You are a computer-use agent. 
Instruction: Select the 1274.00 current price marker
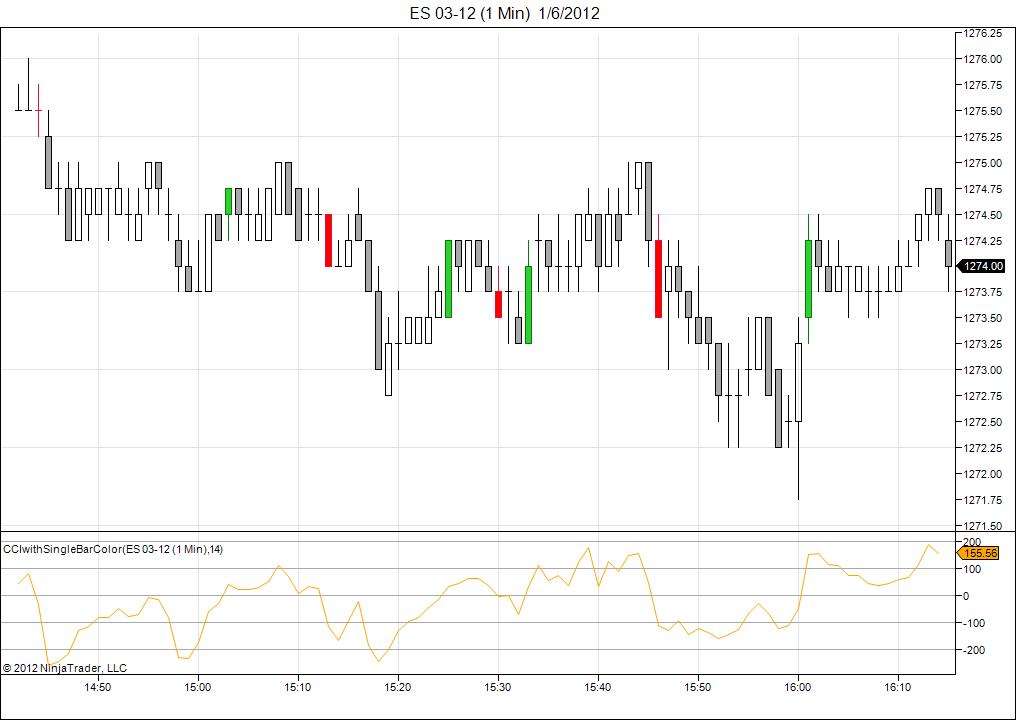pos(982,266)
